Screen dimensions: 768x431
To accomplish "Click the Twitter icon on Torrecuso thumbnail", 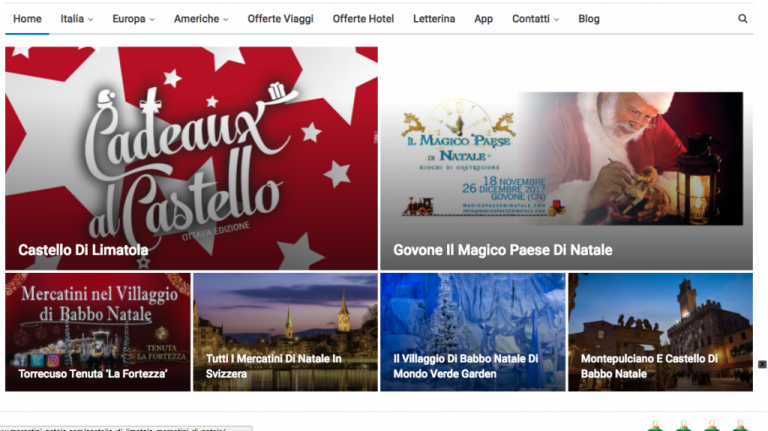I will tap(37, 360).
